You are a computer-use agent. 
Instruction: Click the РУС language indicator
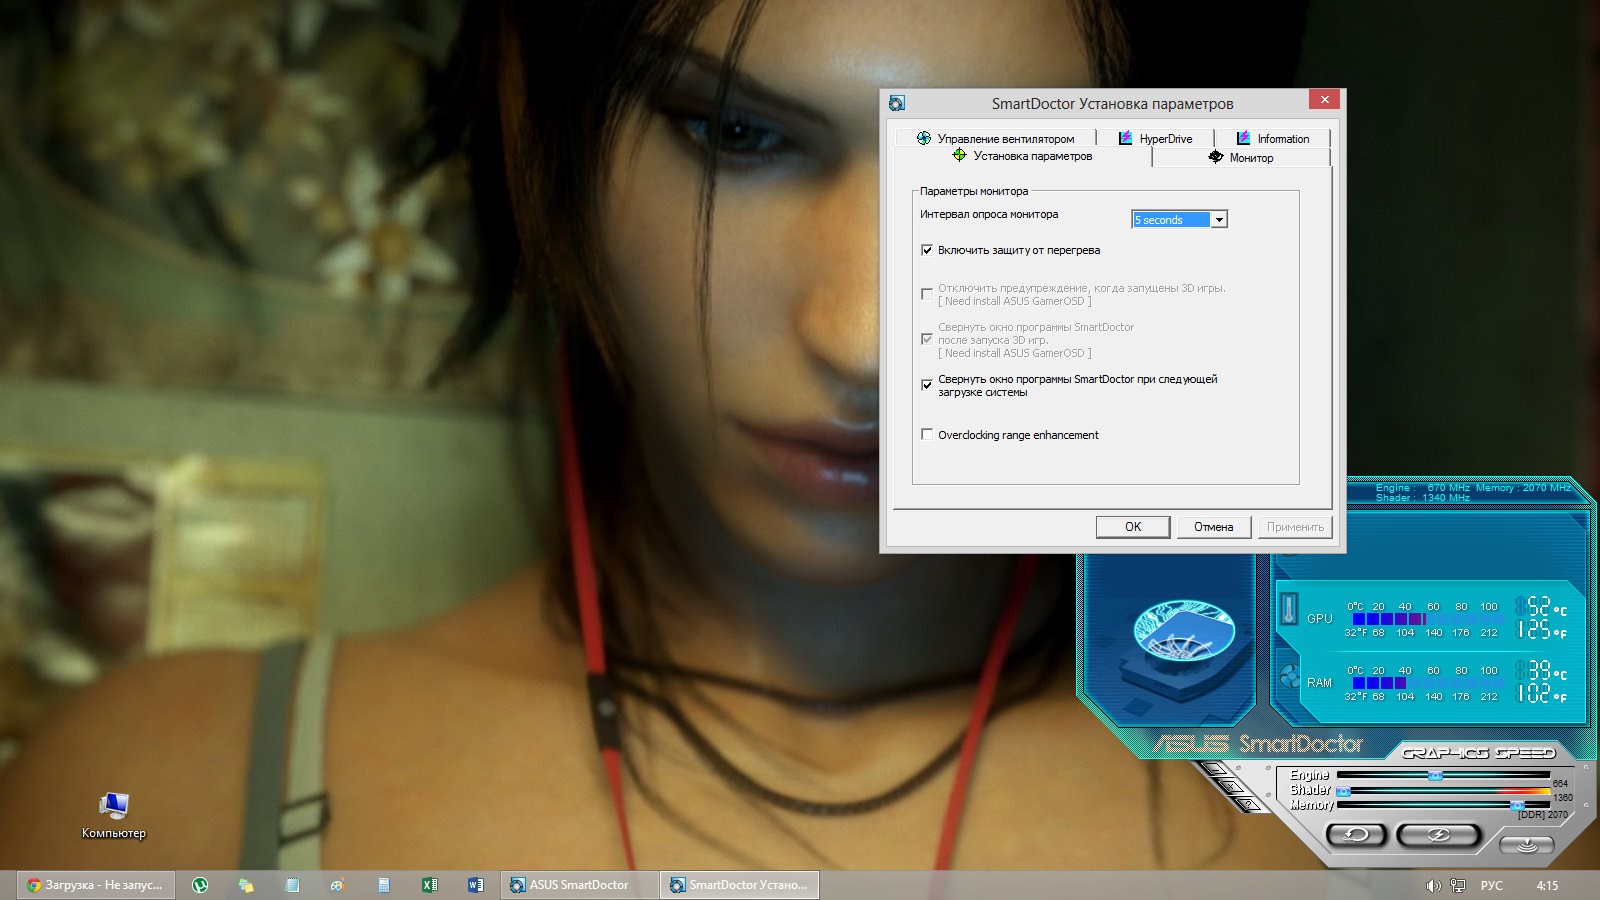click(x=1492, y=885)
